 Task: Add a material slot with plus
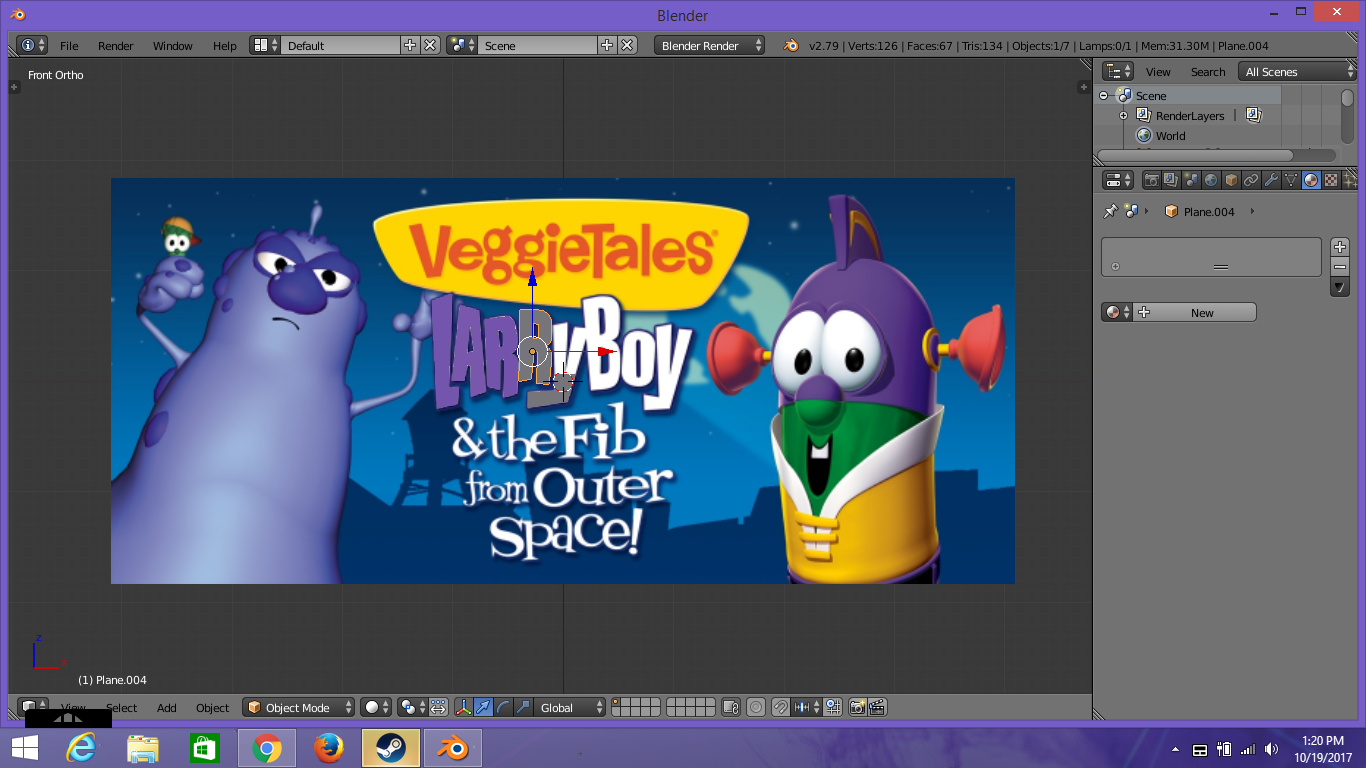coord(1340,247)
